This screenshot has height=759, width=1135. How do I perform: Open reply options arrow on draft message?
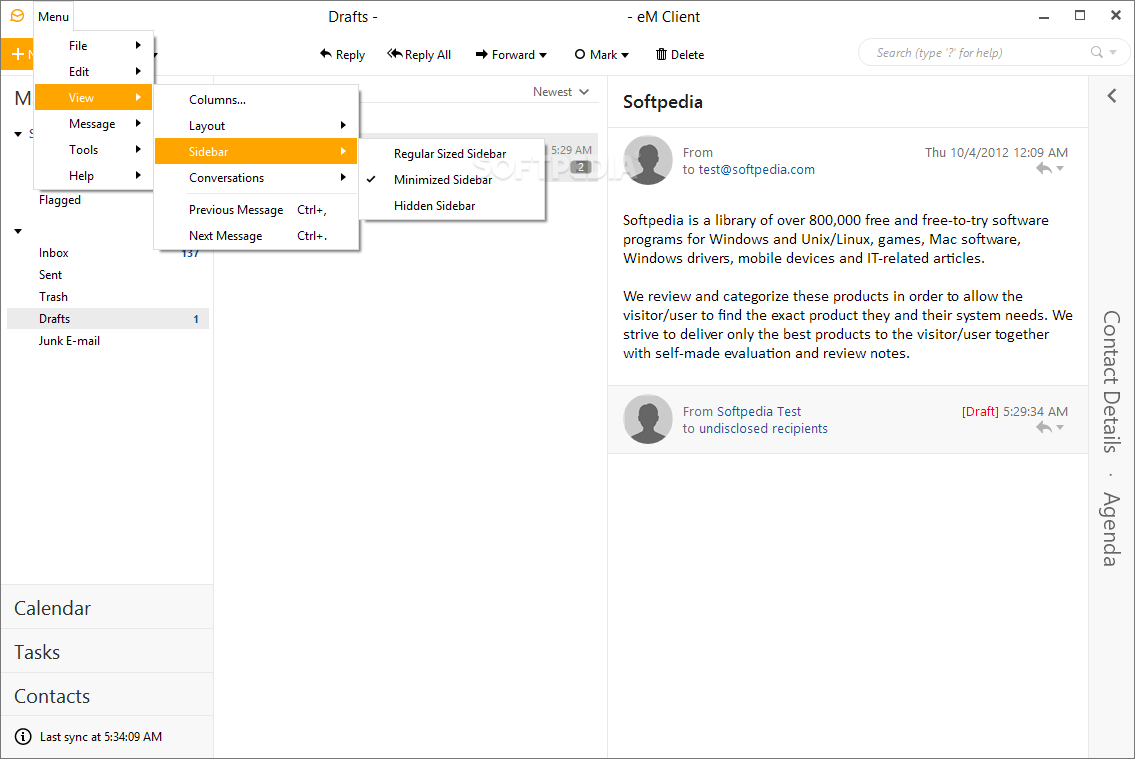1060,428
